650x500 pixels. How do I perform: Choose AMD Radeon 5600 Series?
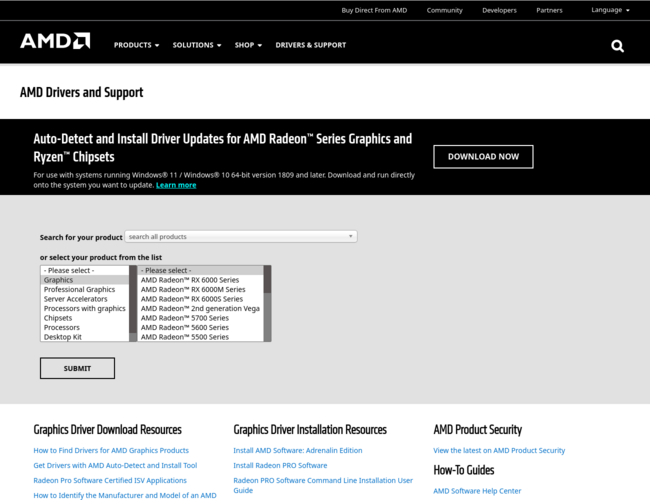[x=200, y=328]
